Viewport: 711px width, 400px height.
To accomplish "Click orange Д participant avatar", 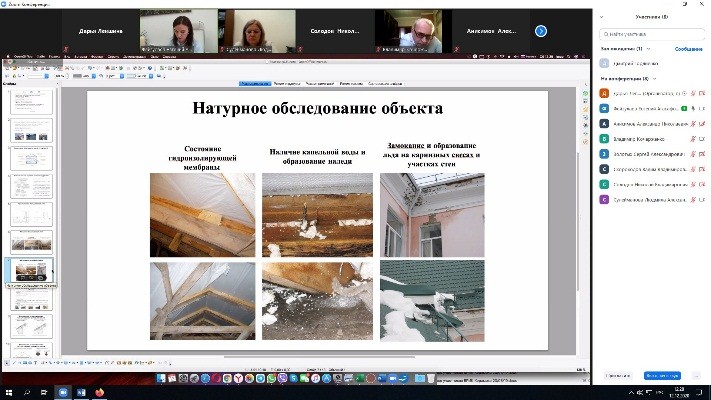I will click(x=604, y=93).
